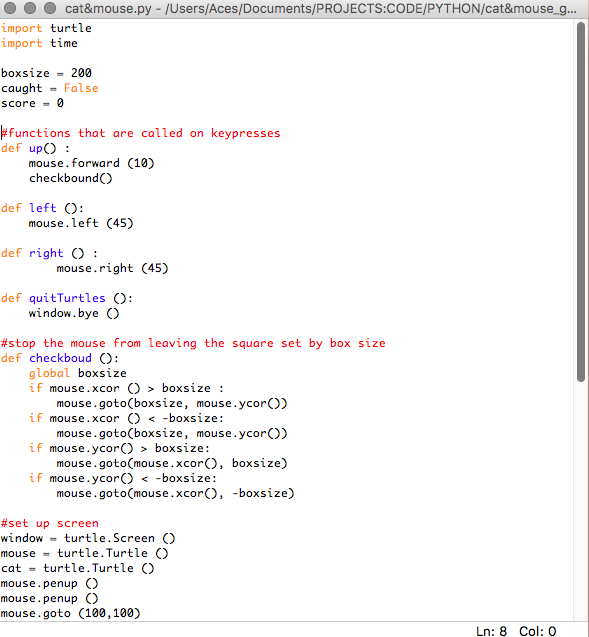Click the line 'if mouse.xcor () < -boxsize:'
This screenshot has height=637, width=589.
(126, 418)
